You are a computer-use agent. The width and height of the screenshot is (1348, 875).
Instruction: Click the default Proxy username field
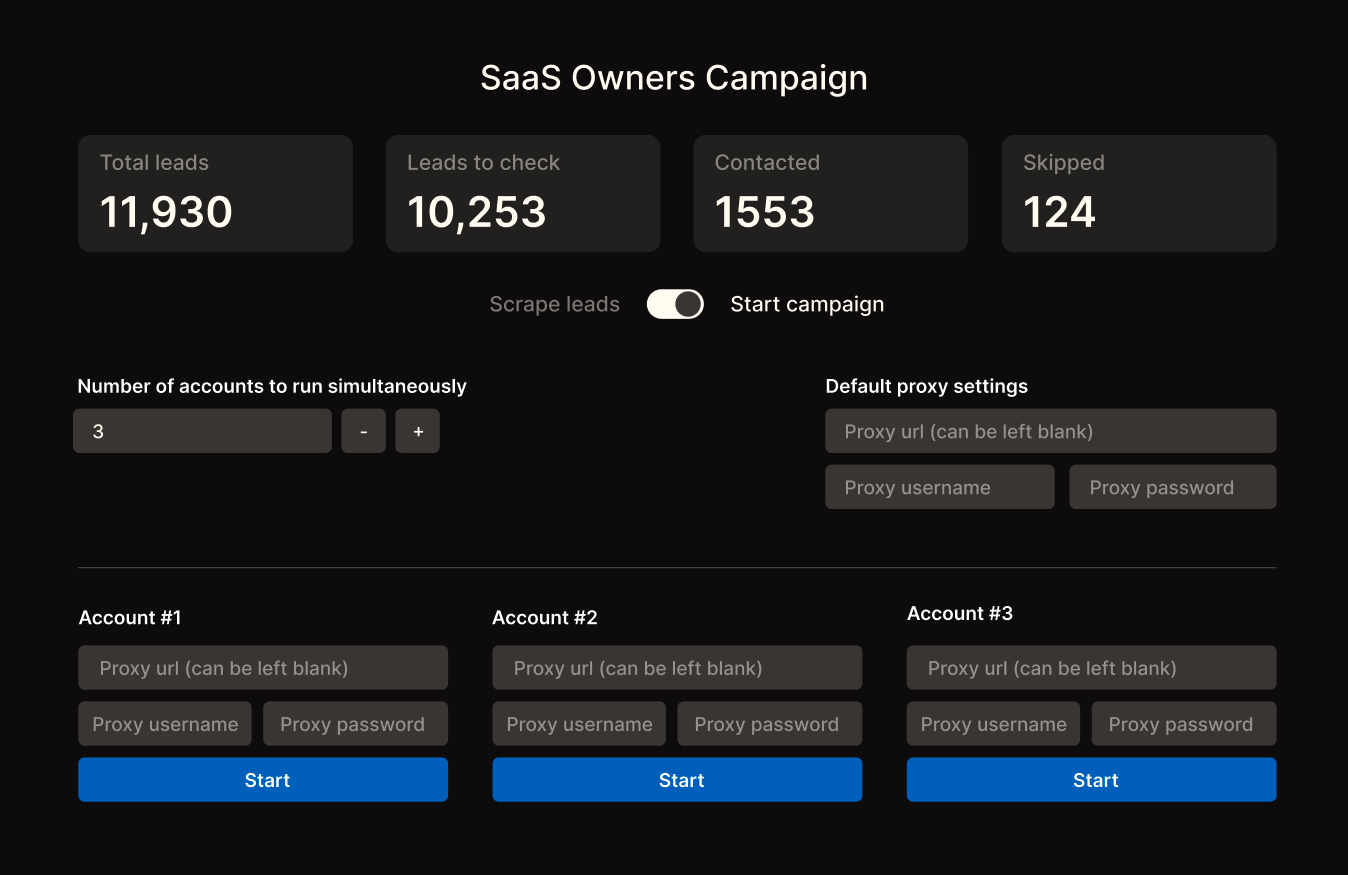coord(939,487)
